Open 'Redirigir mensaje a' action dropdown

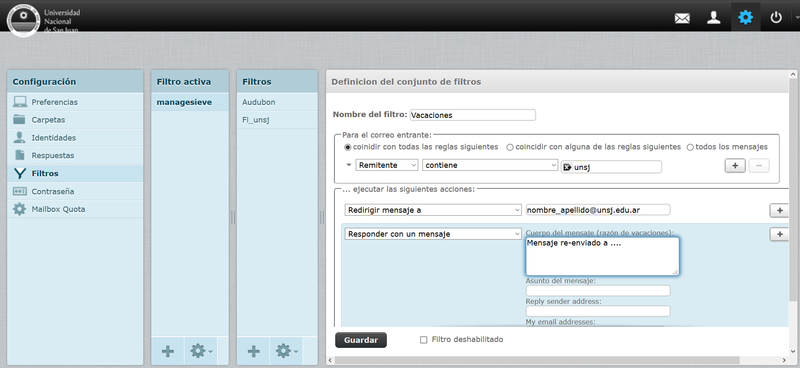pos(433,210)
